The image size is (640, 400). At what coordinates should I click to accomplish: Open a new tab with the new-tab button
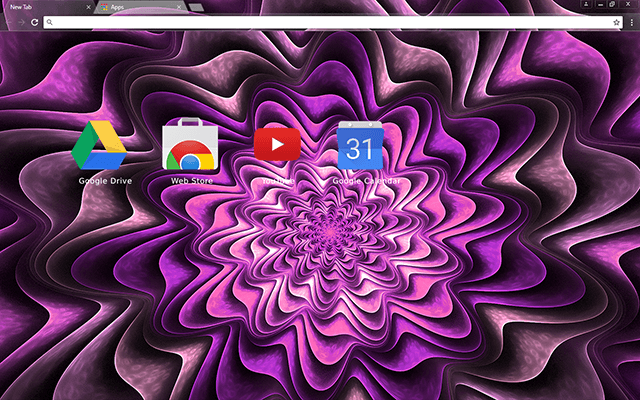pyautogui.click(x=196, y=7)
